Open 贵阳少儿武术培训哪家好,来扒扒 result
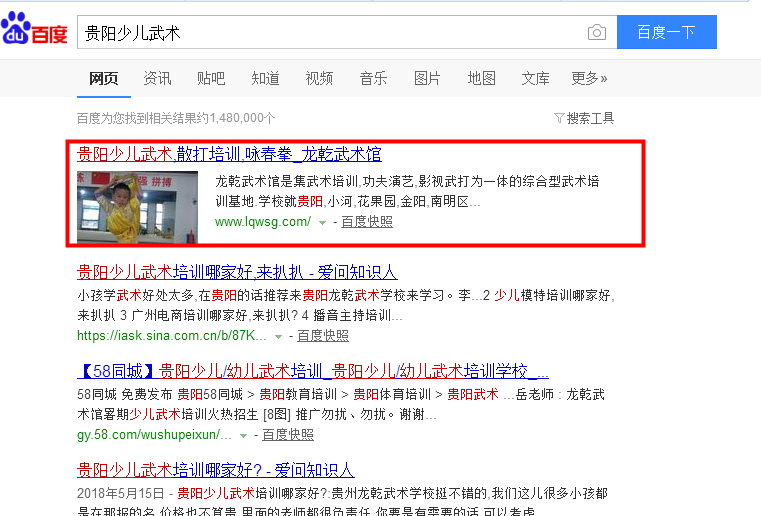The width and height of the screenshot is (761, 516). pyautogui.click(x=237, y=272)
